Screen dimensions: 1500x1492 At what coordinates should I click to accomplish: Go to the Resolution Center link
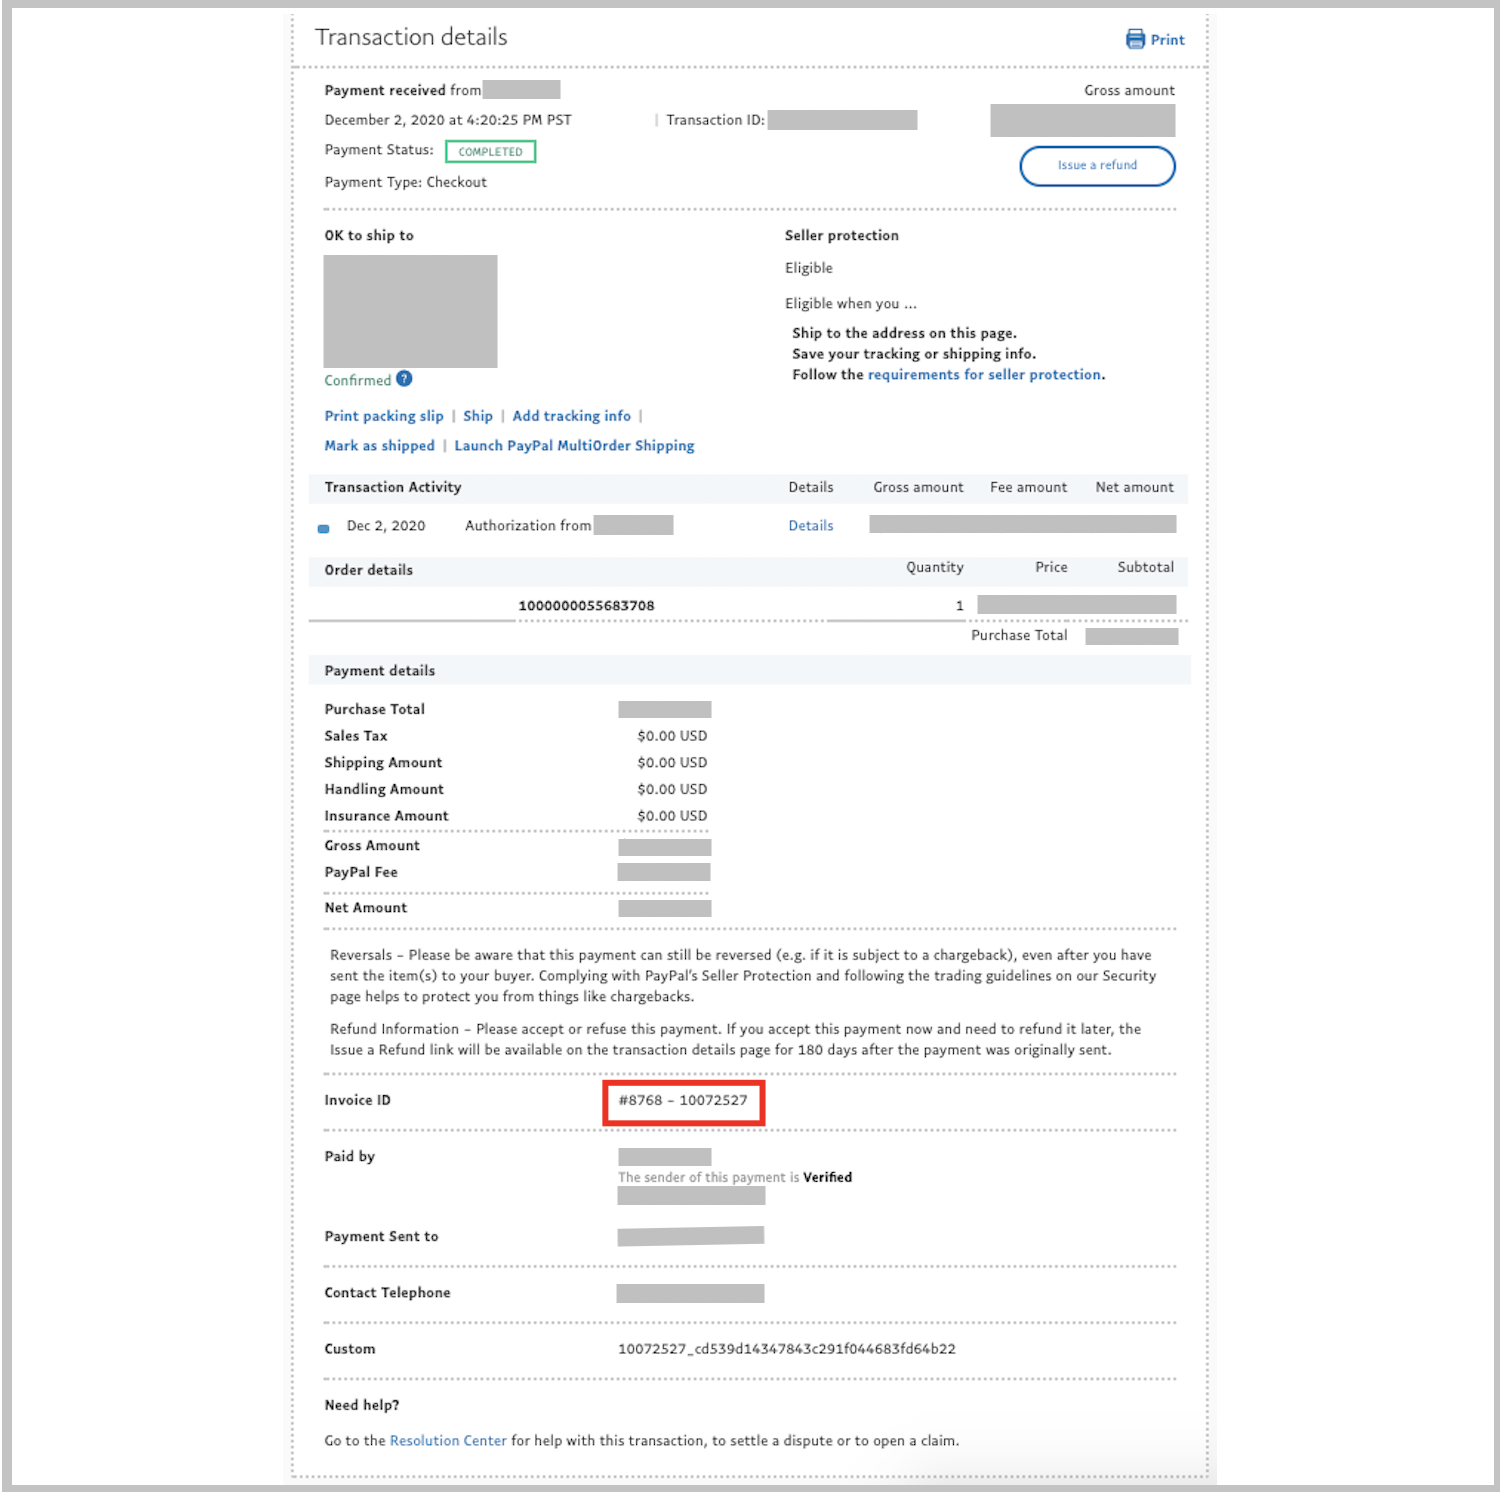[x=448, y=1441]
